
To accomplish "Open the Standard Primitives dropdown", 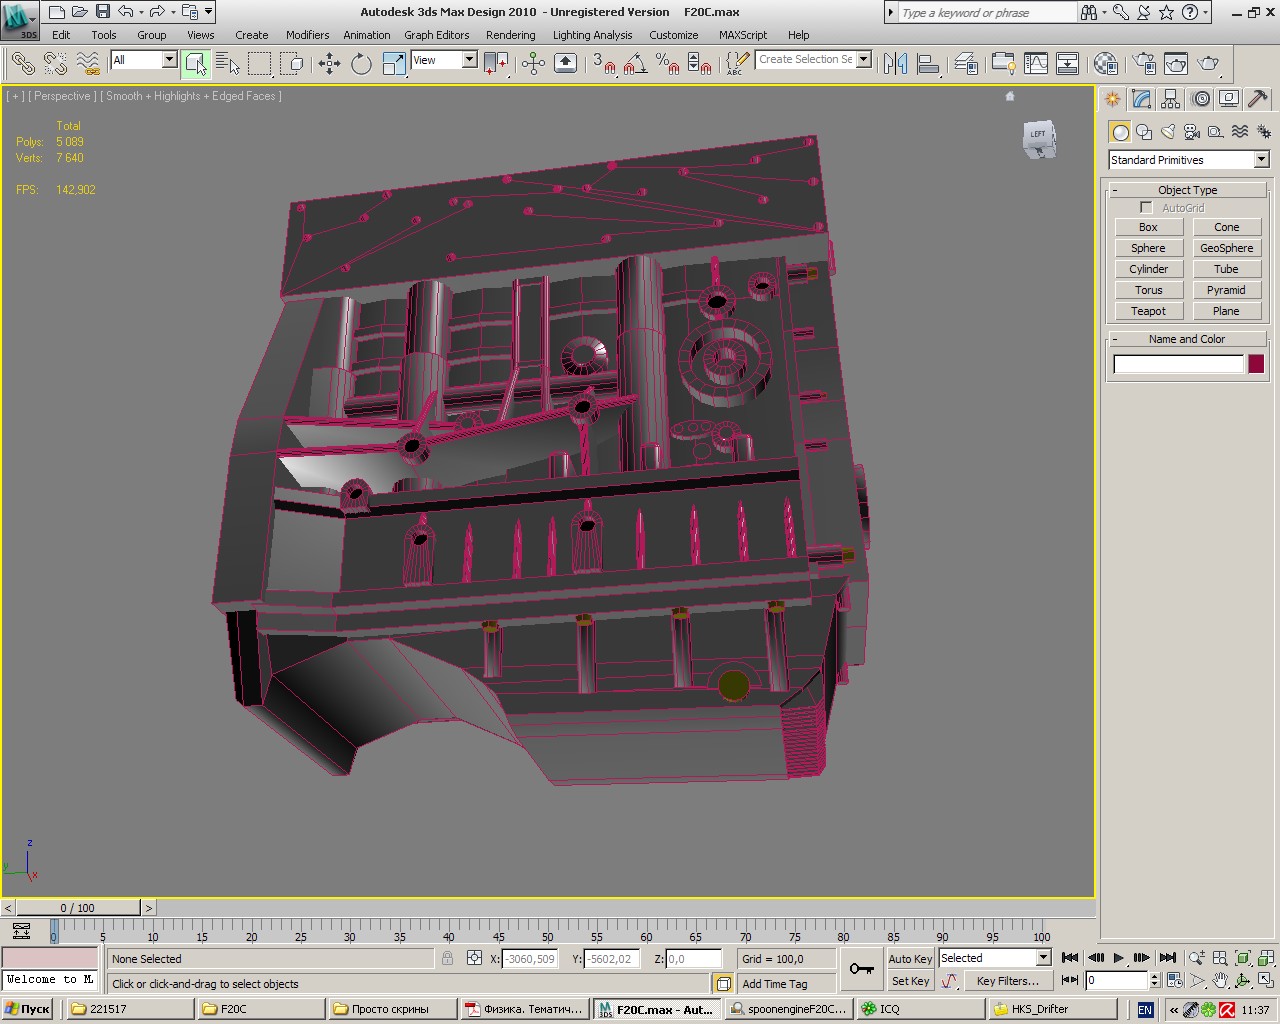I will point(1189,160).
